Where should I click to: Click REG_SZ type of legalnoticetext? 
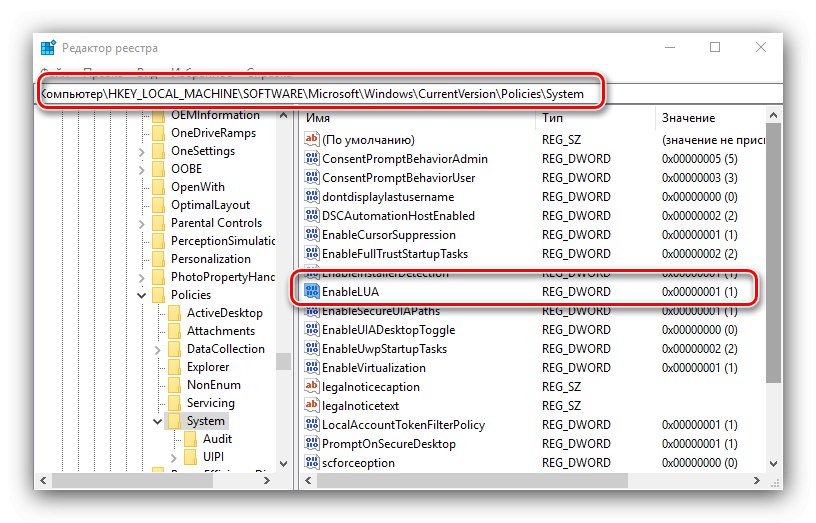coord(561,405)
